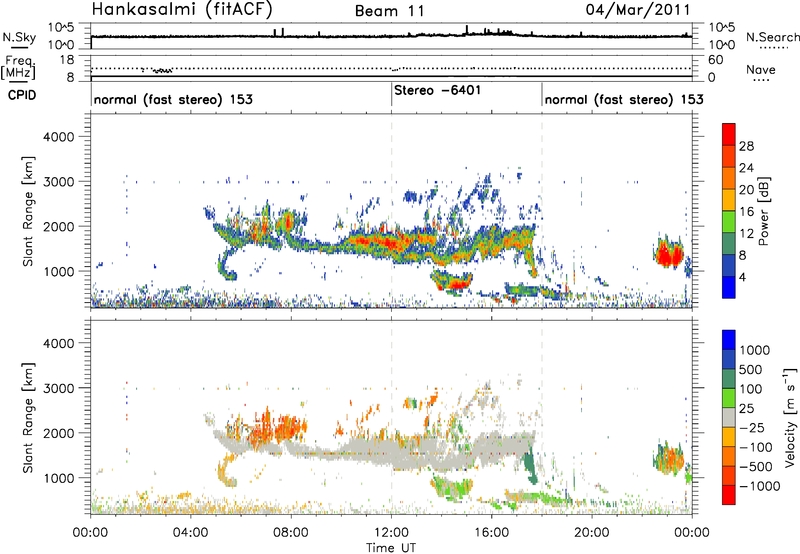This screenshot has width=800, height=554.
Task: Click the 'Nave' legend label
Action: click(761, 69)
